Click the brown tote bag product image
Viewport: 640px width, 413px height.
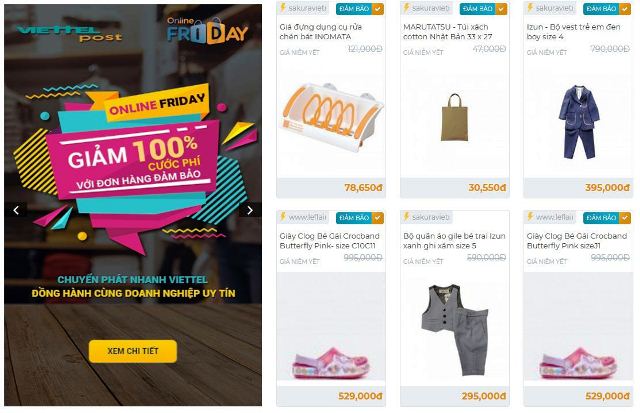(454, 118)
